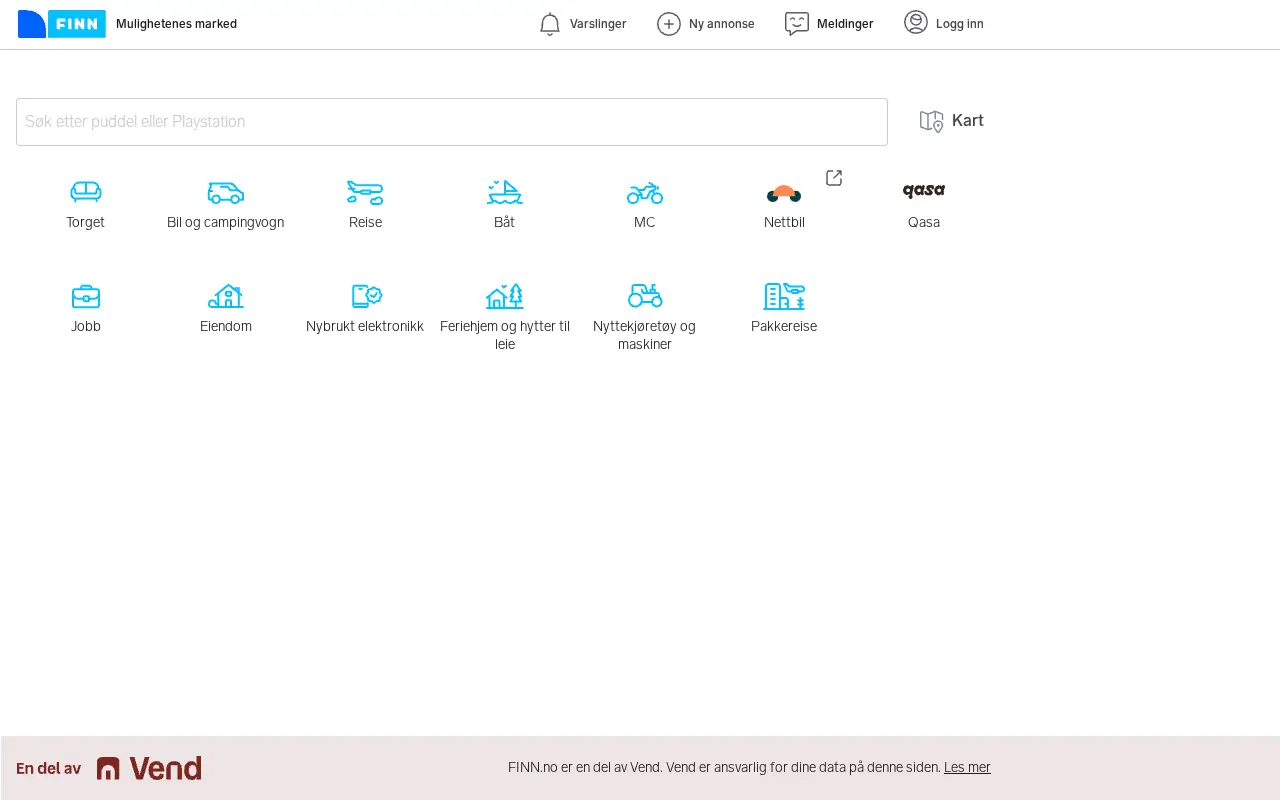1280x800 pixels.
Task: Select the Nyttekjøretøy tractor icon
Action: (x=645, y=295)
